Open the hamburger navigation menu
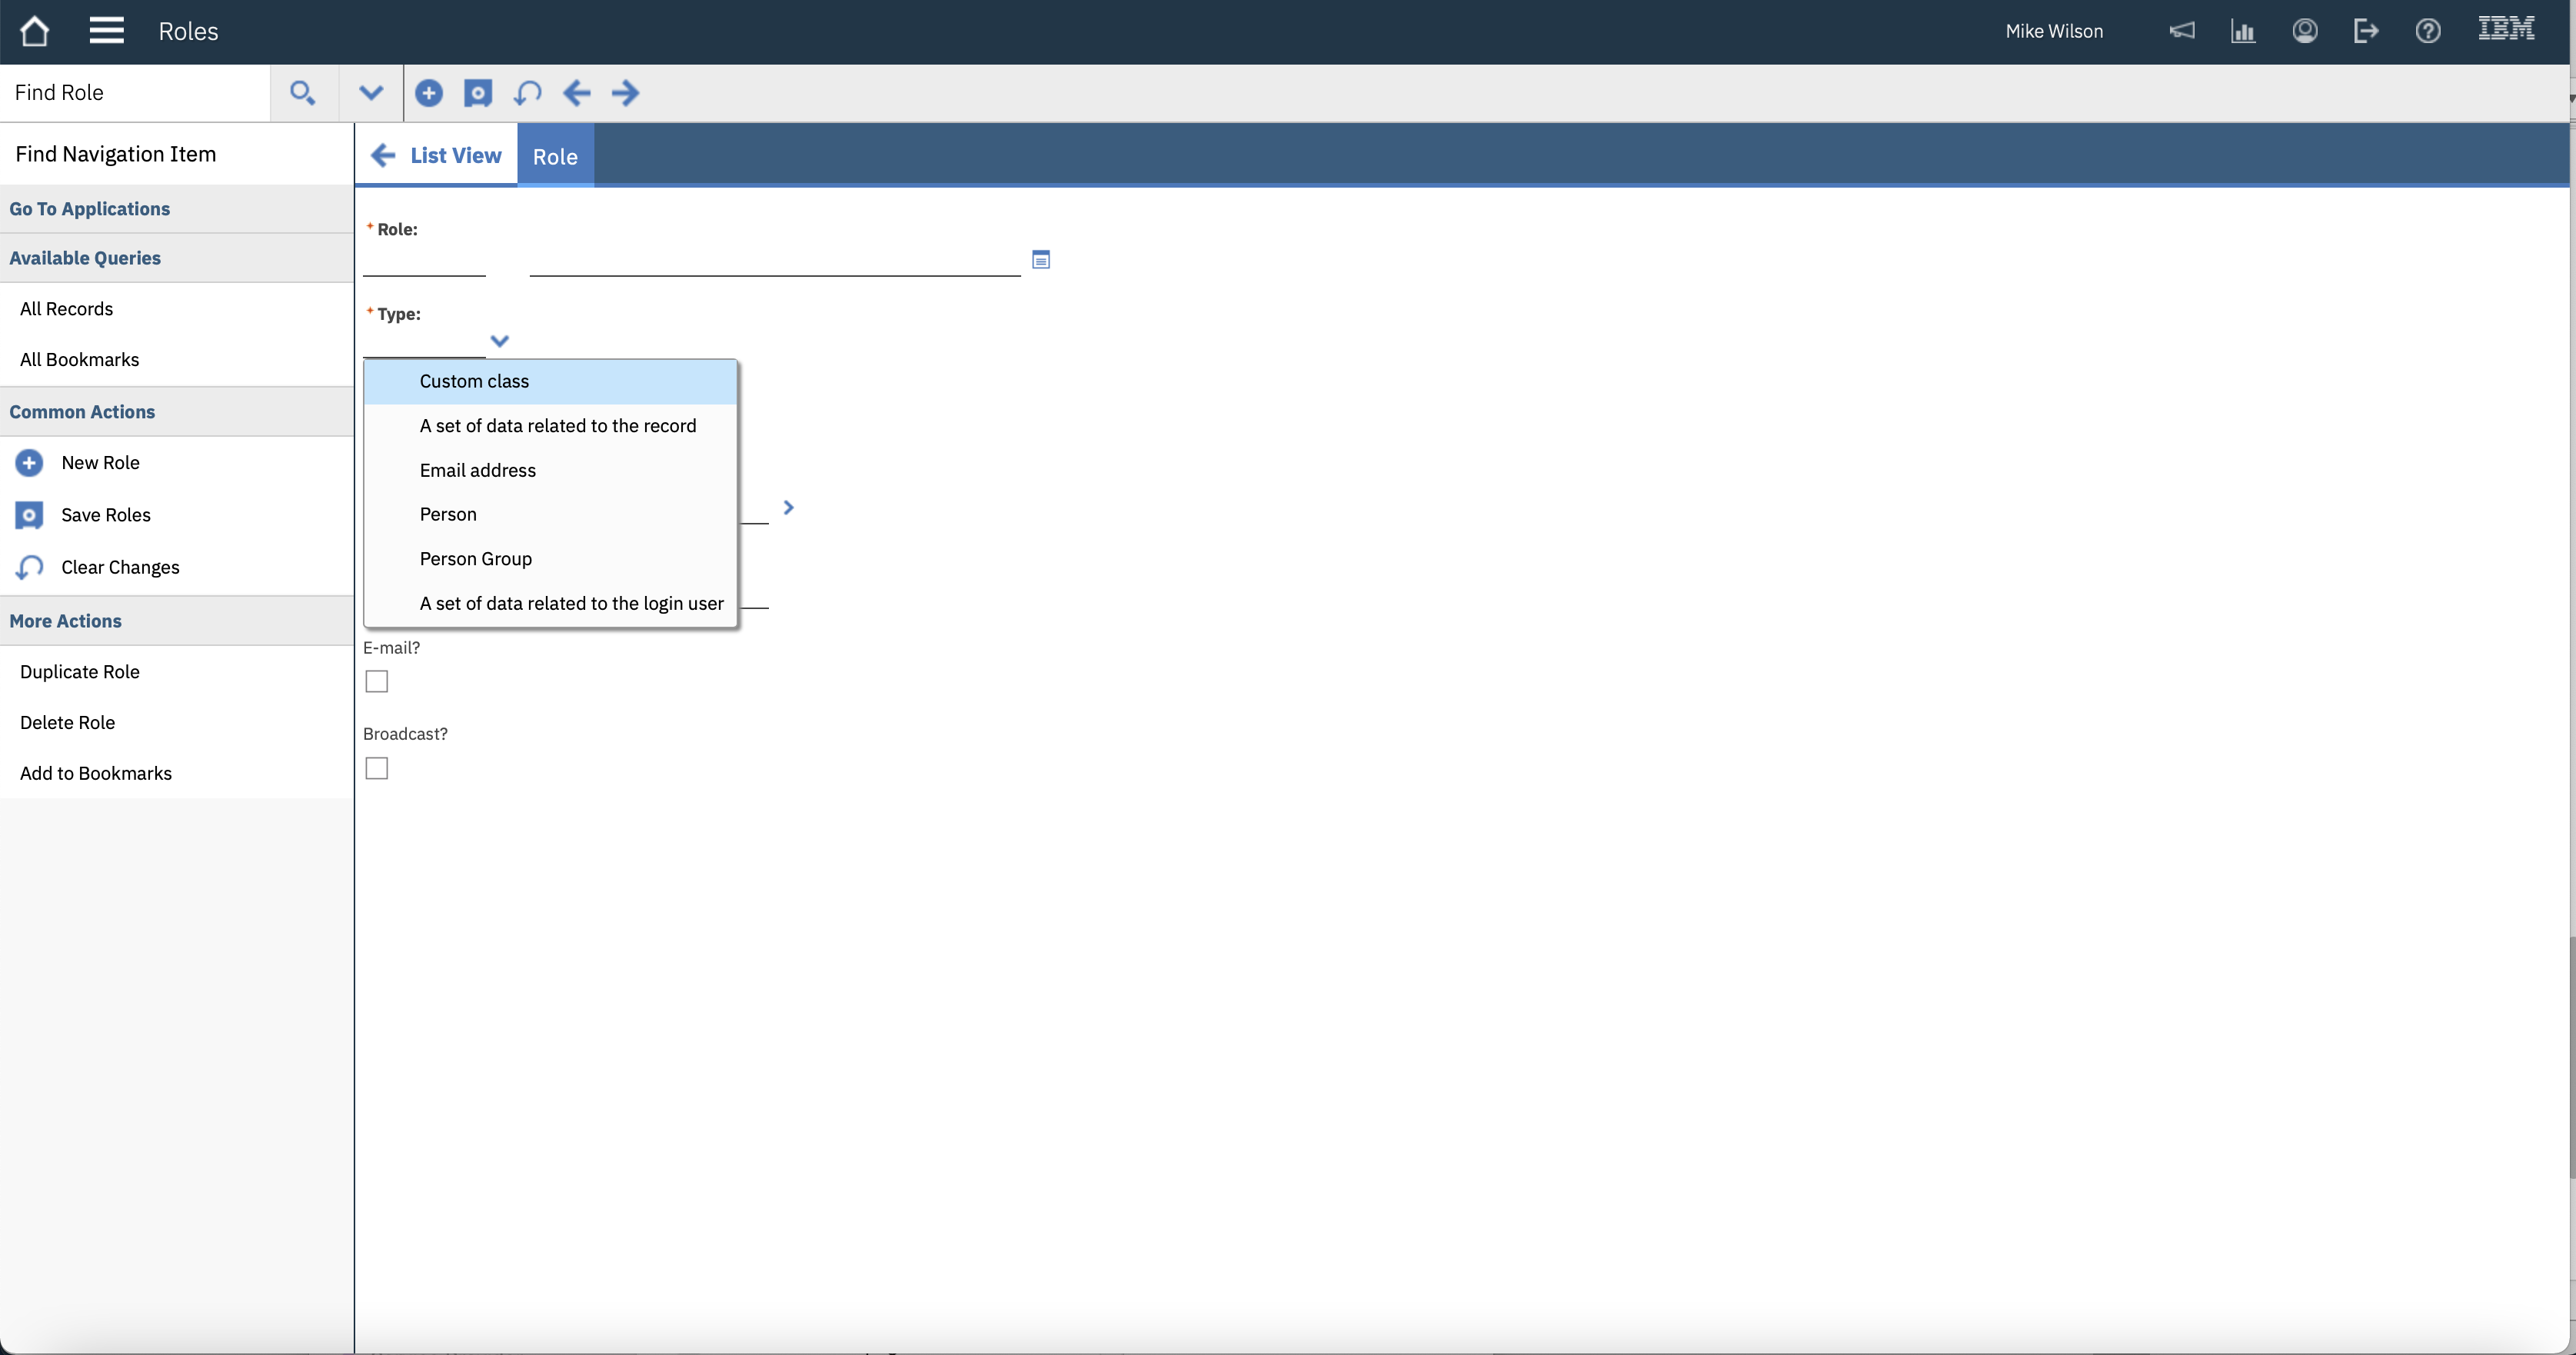Viewport: 2576px width, 1355px height. pyautogui.click(x=106, y=31)
